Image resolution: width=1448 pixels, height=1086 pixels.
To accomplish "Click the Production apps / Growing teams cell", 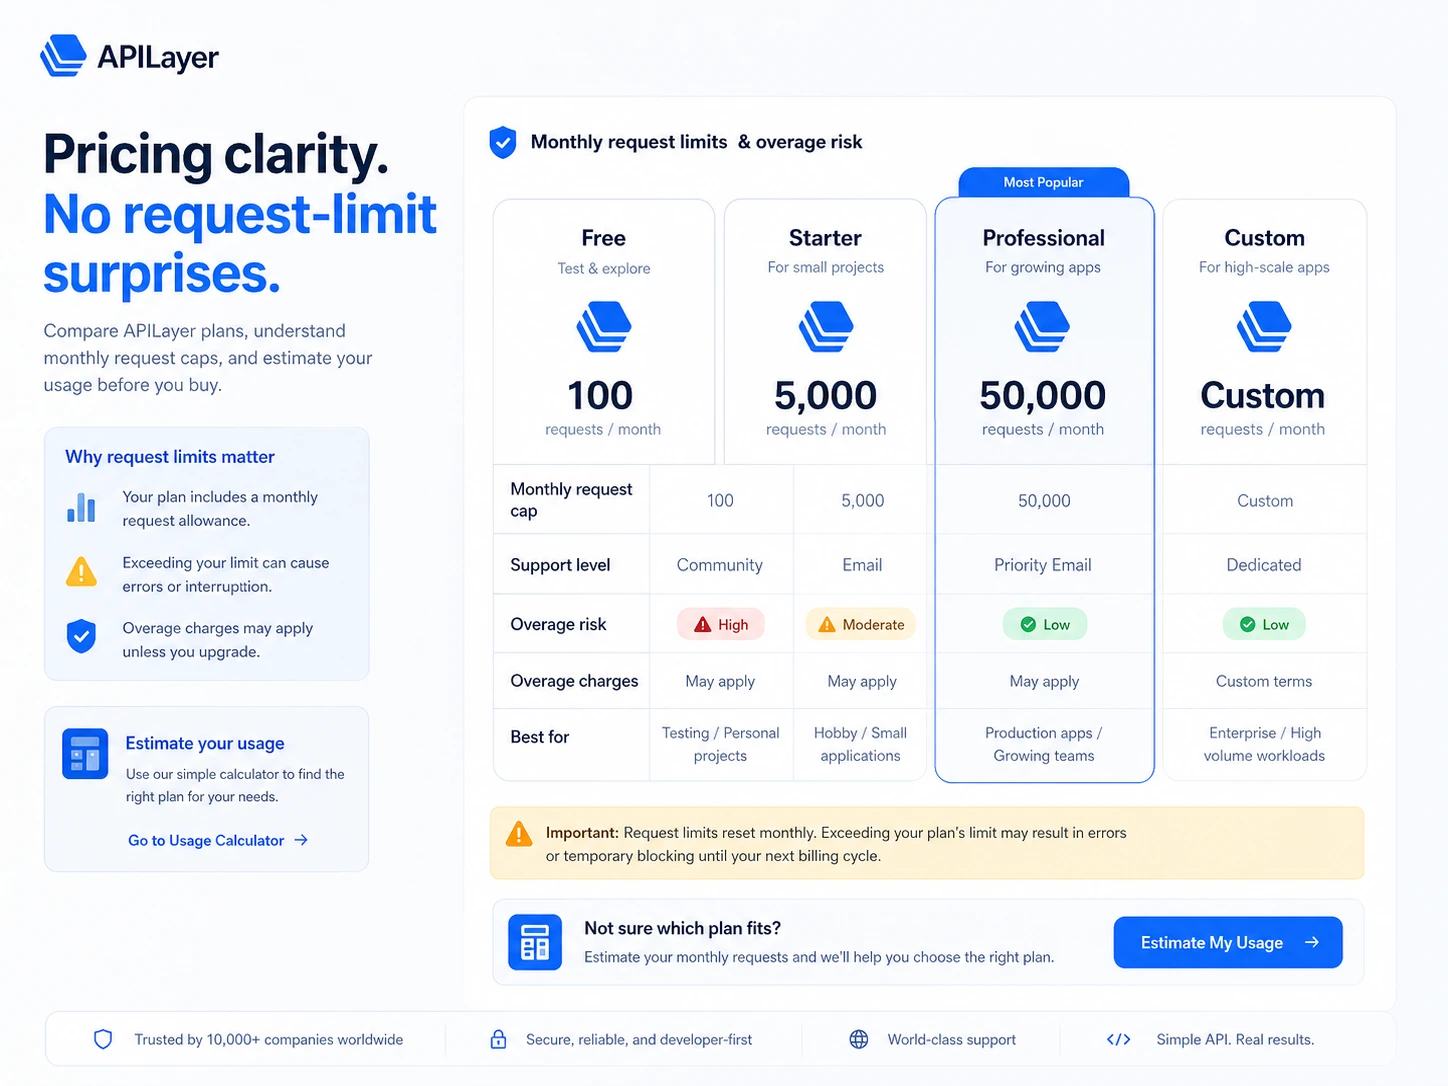I will click(1044, 744).
